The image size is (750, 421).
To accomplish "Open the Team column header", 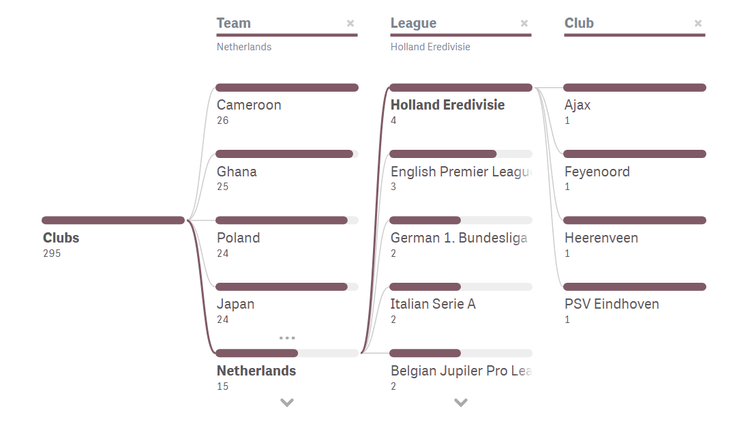I will point(234,23).
